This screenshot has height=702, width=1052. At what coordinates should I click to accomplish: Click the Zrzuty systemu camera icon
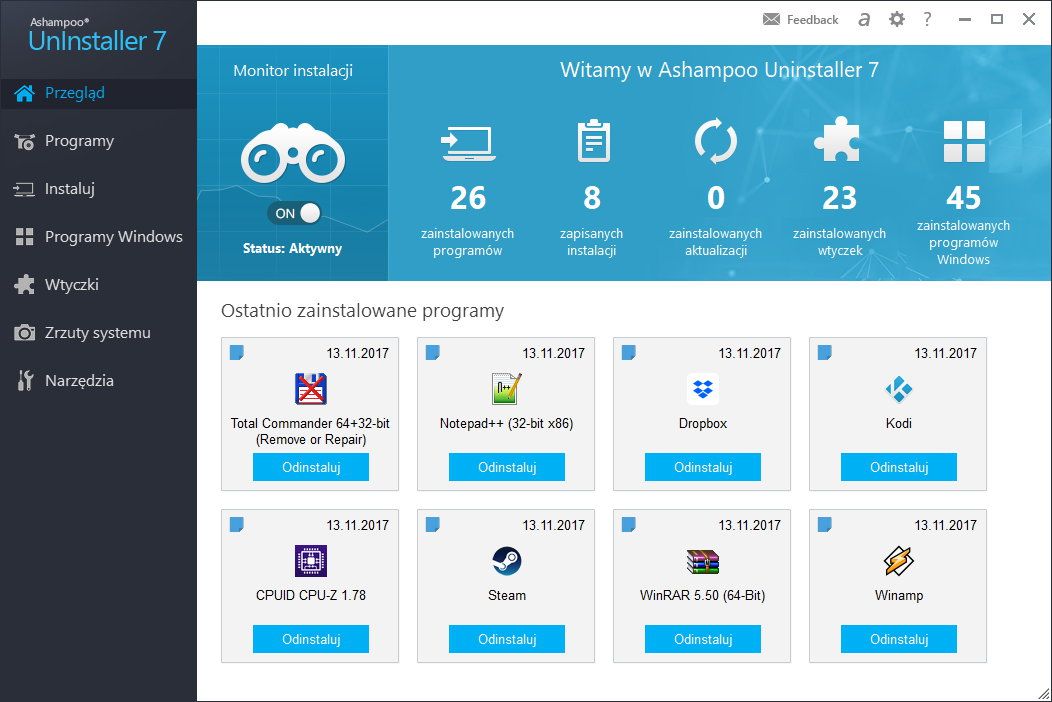coord(24,333)
